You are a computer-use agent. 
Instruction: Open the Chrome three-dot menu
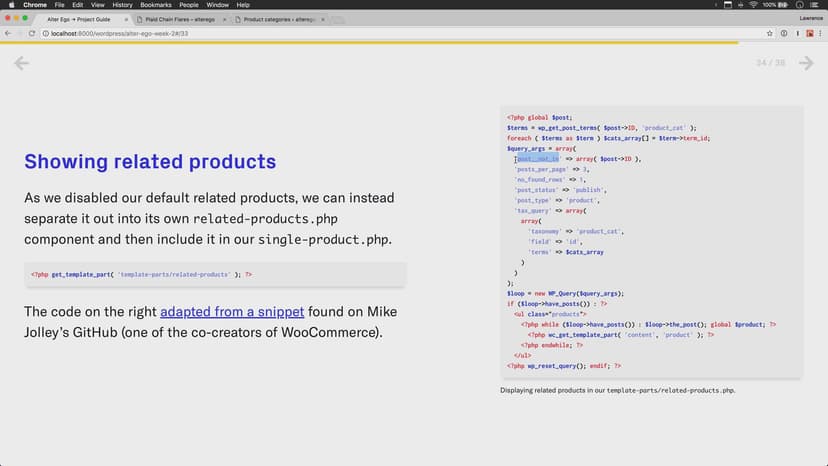pos(820,33)
